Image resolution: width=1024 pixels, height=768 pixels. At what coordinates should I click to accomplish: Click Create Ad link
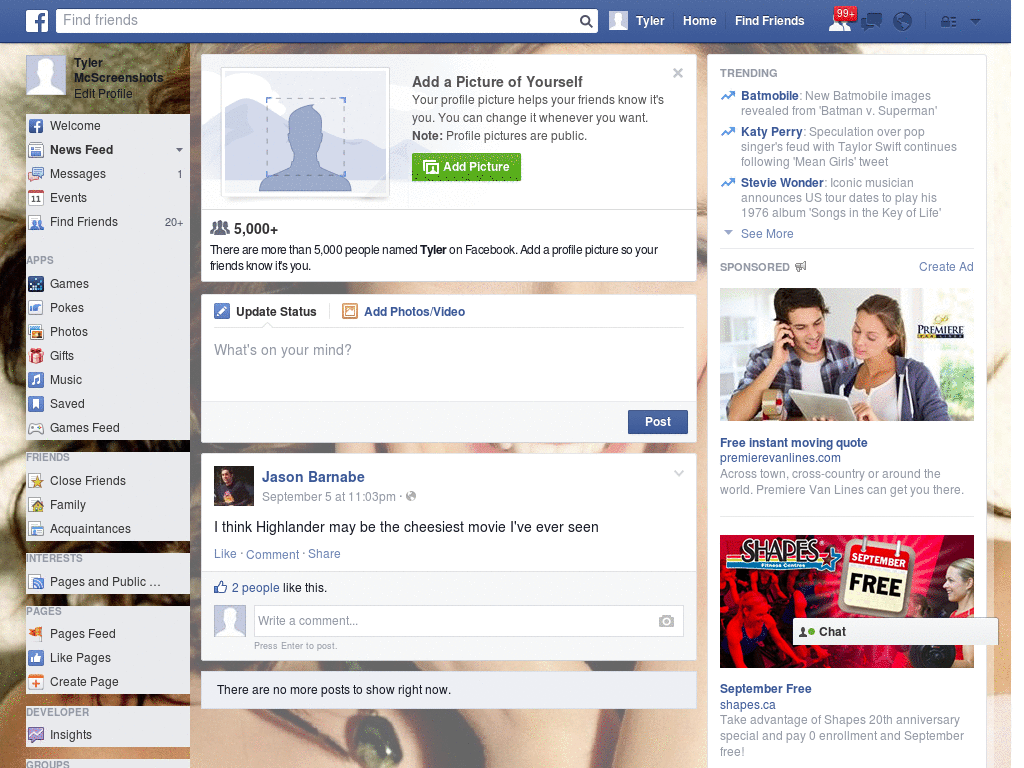[x=946, y=266]
